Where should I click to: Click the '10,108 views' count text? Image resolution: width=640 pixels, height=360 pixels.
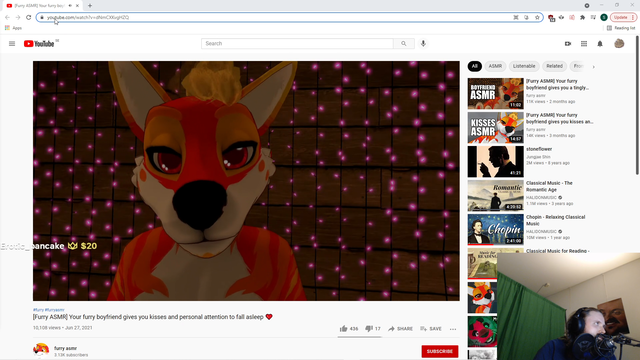pos(47,328)
